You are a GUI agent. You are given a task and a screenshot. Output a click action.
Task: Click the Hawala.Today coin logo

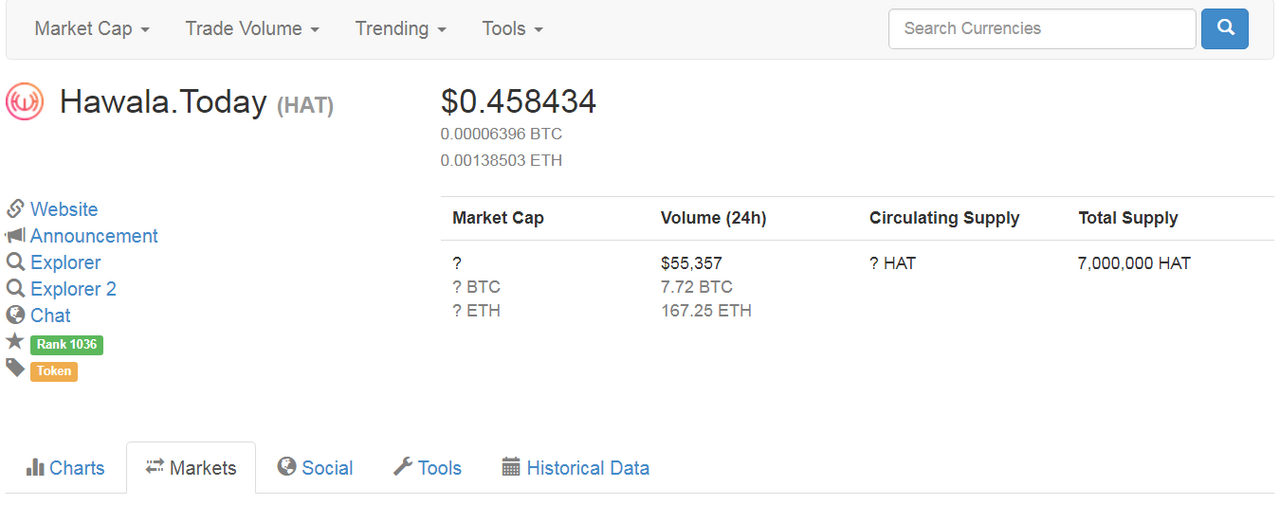click(25, 102)
